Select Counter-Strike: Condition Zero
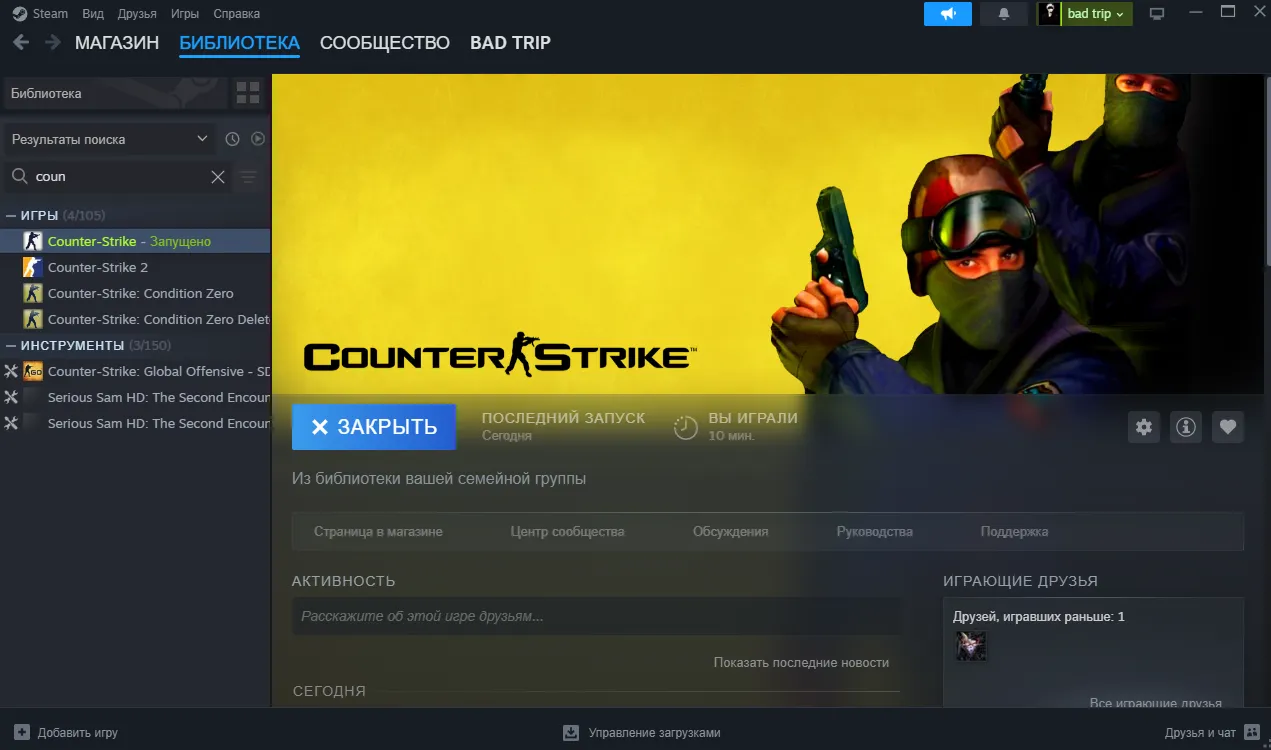The height and width of the screenshot is (750, 1271). 135,293
